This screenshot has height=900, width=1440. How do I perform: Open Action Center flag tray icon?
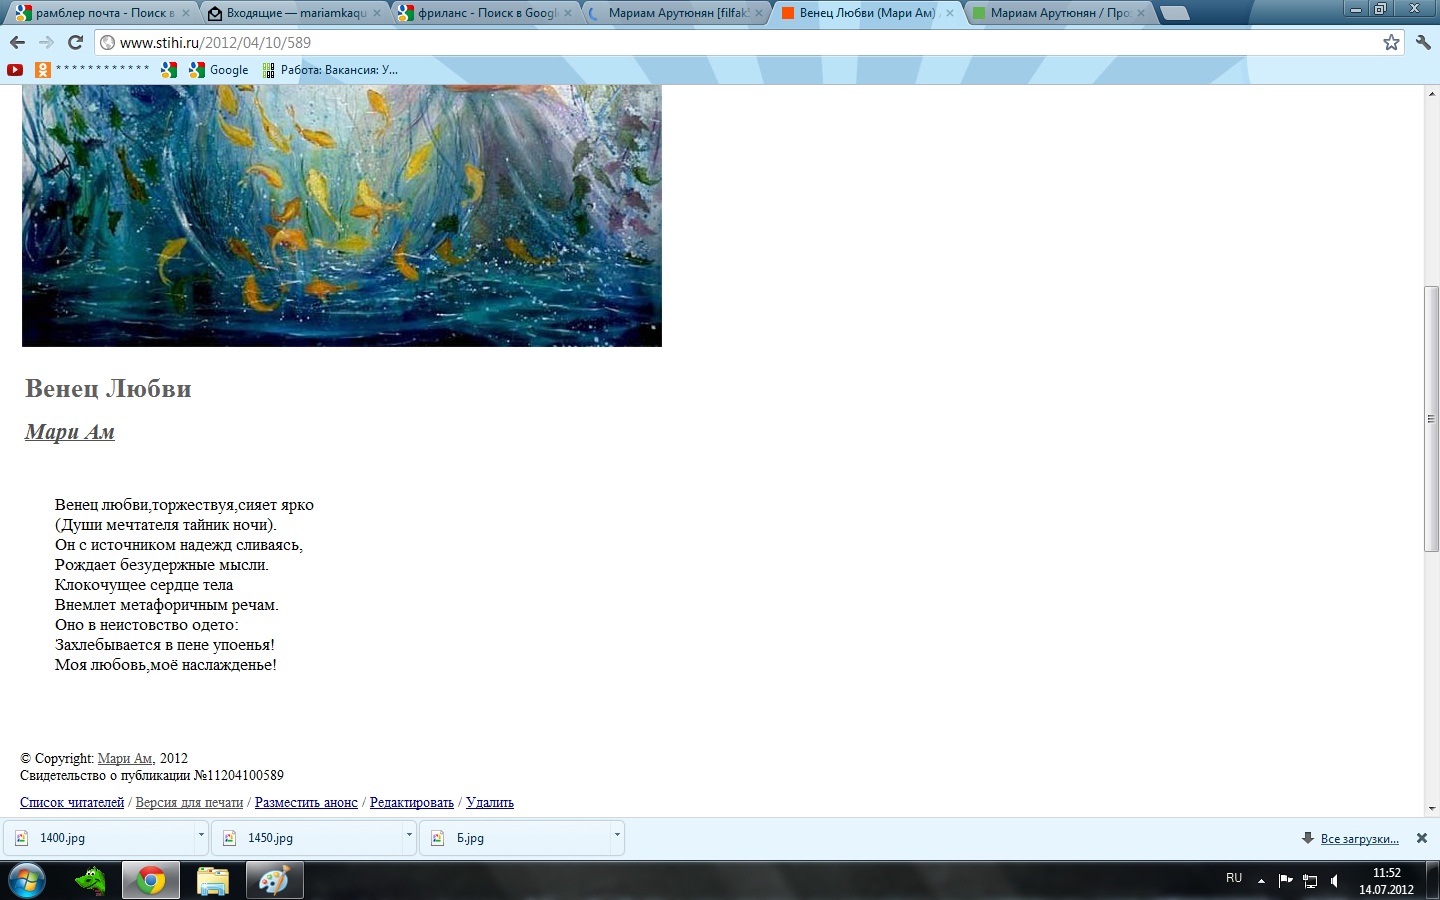pos(1285,881)
